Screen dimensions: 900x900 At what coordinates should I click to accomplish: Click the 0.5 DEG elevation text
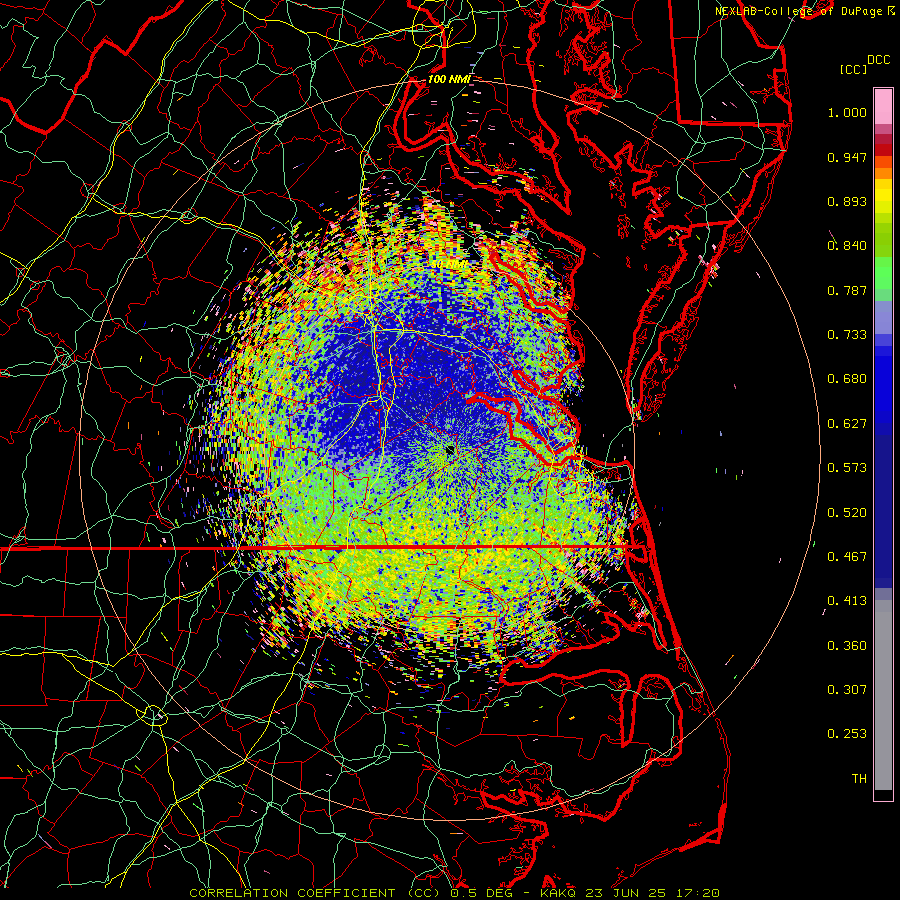pos(481,893)
